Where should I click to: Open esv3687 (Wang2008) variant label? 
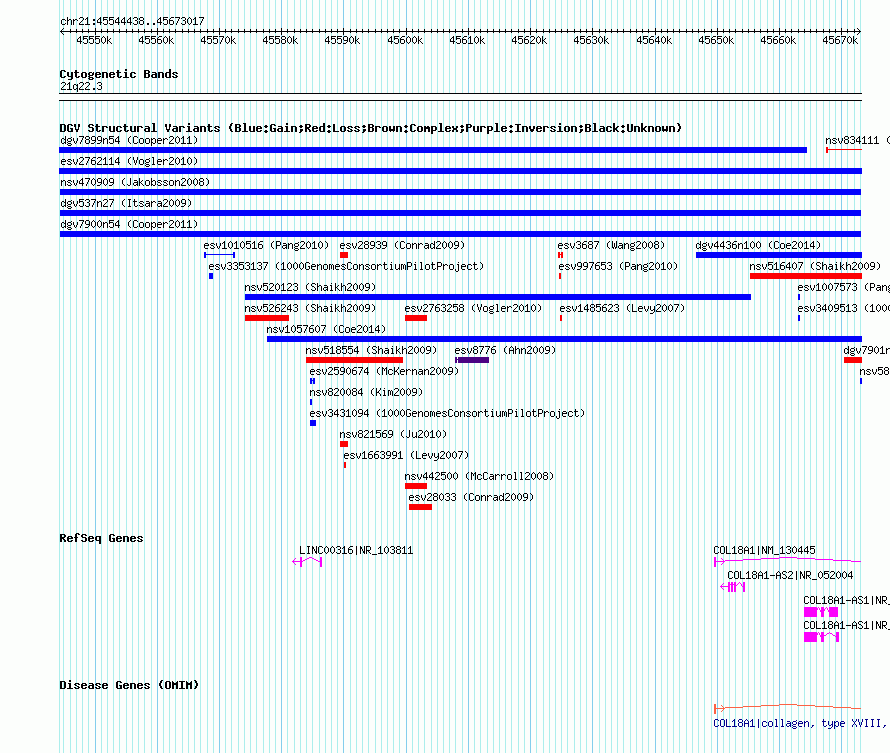(611, 245)
